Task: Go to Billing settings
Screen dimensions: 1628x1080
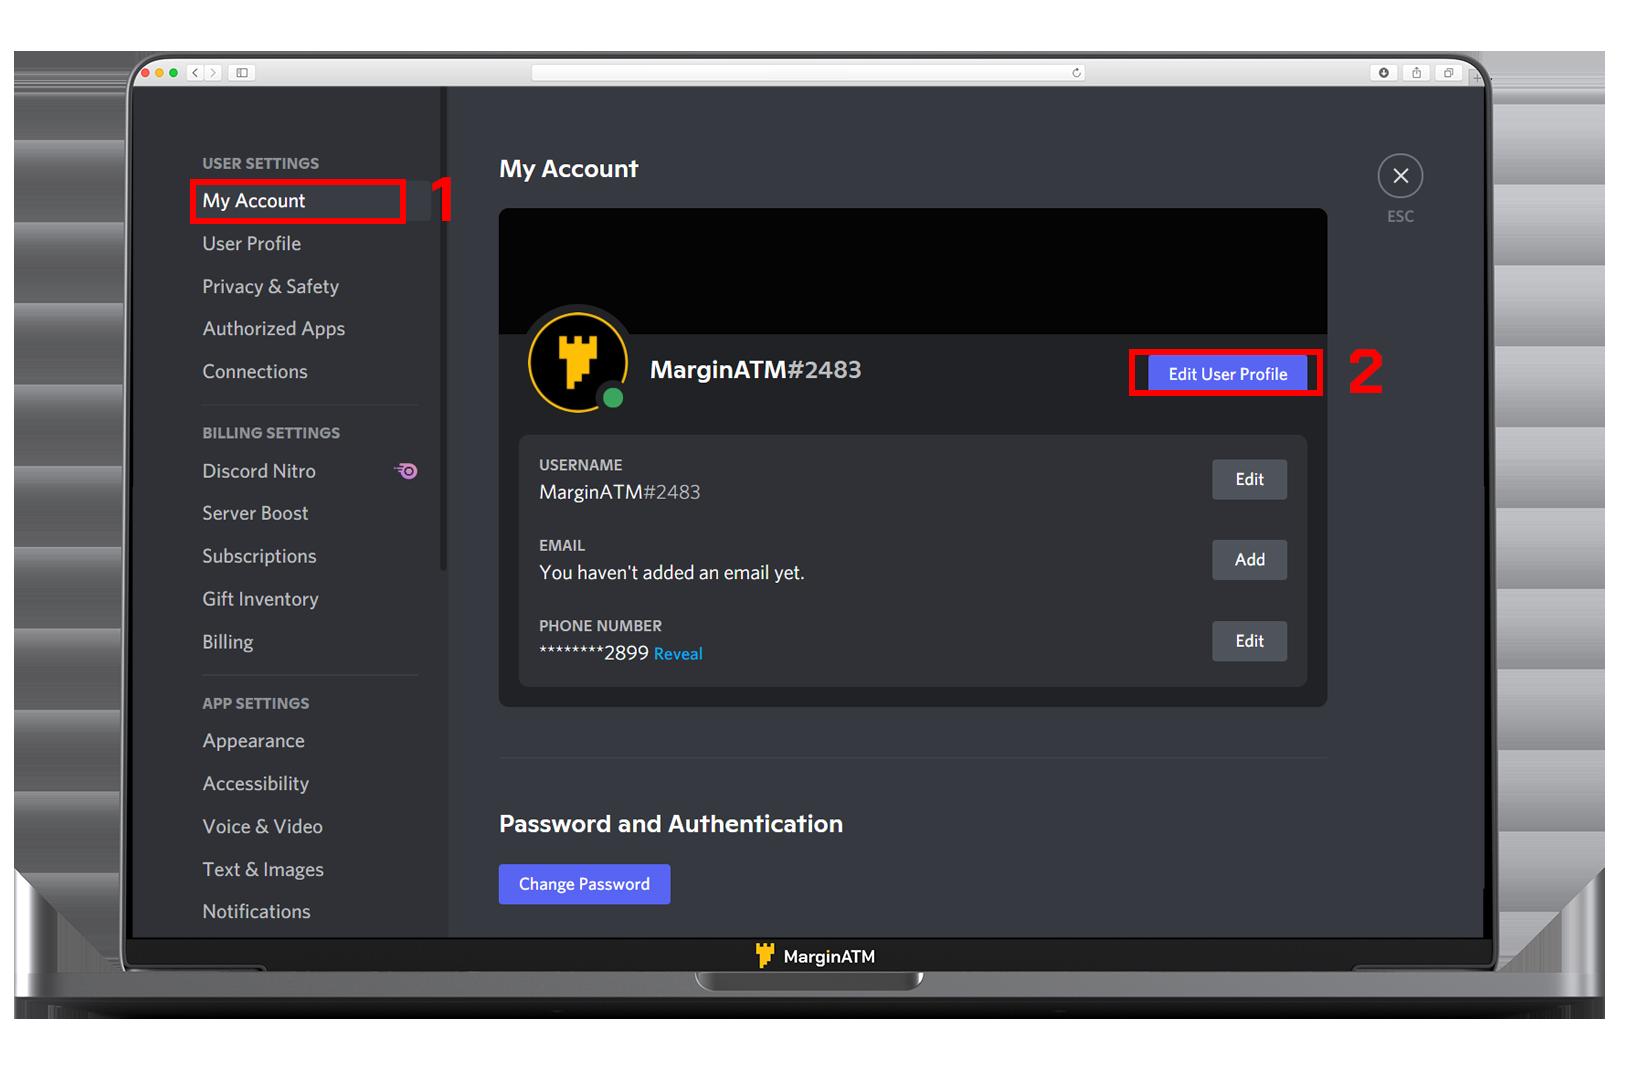Action: coord(227,642)
